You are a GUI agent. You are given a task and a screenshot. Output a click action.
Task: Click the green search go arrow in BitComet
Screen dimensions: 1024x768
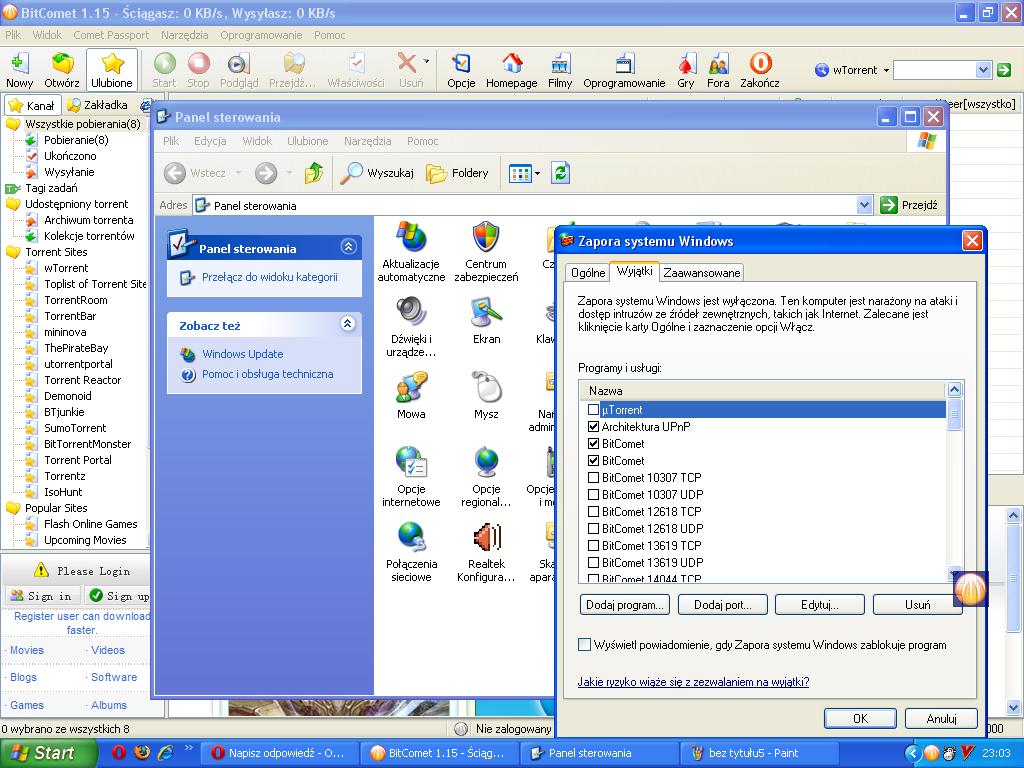click(1004, 70)
